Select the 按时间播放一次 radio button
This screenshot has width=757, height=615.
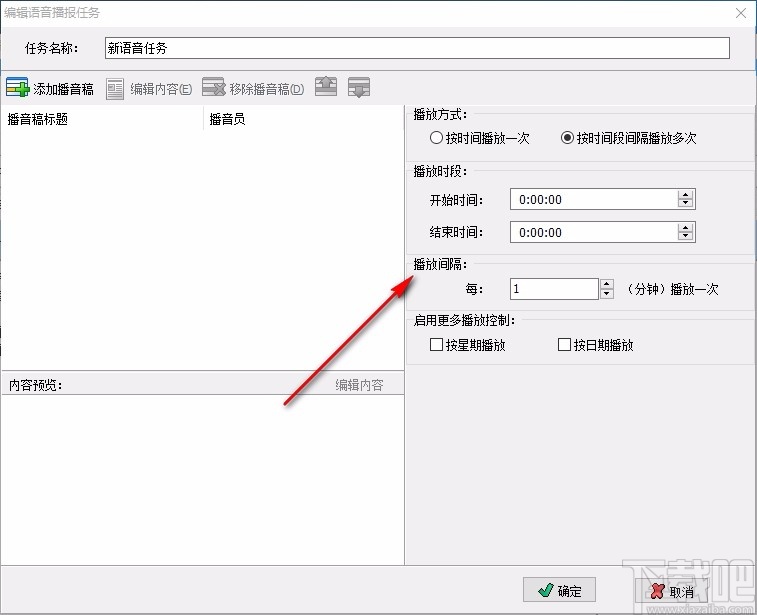pyautogui.click(x=479, y=139)
